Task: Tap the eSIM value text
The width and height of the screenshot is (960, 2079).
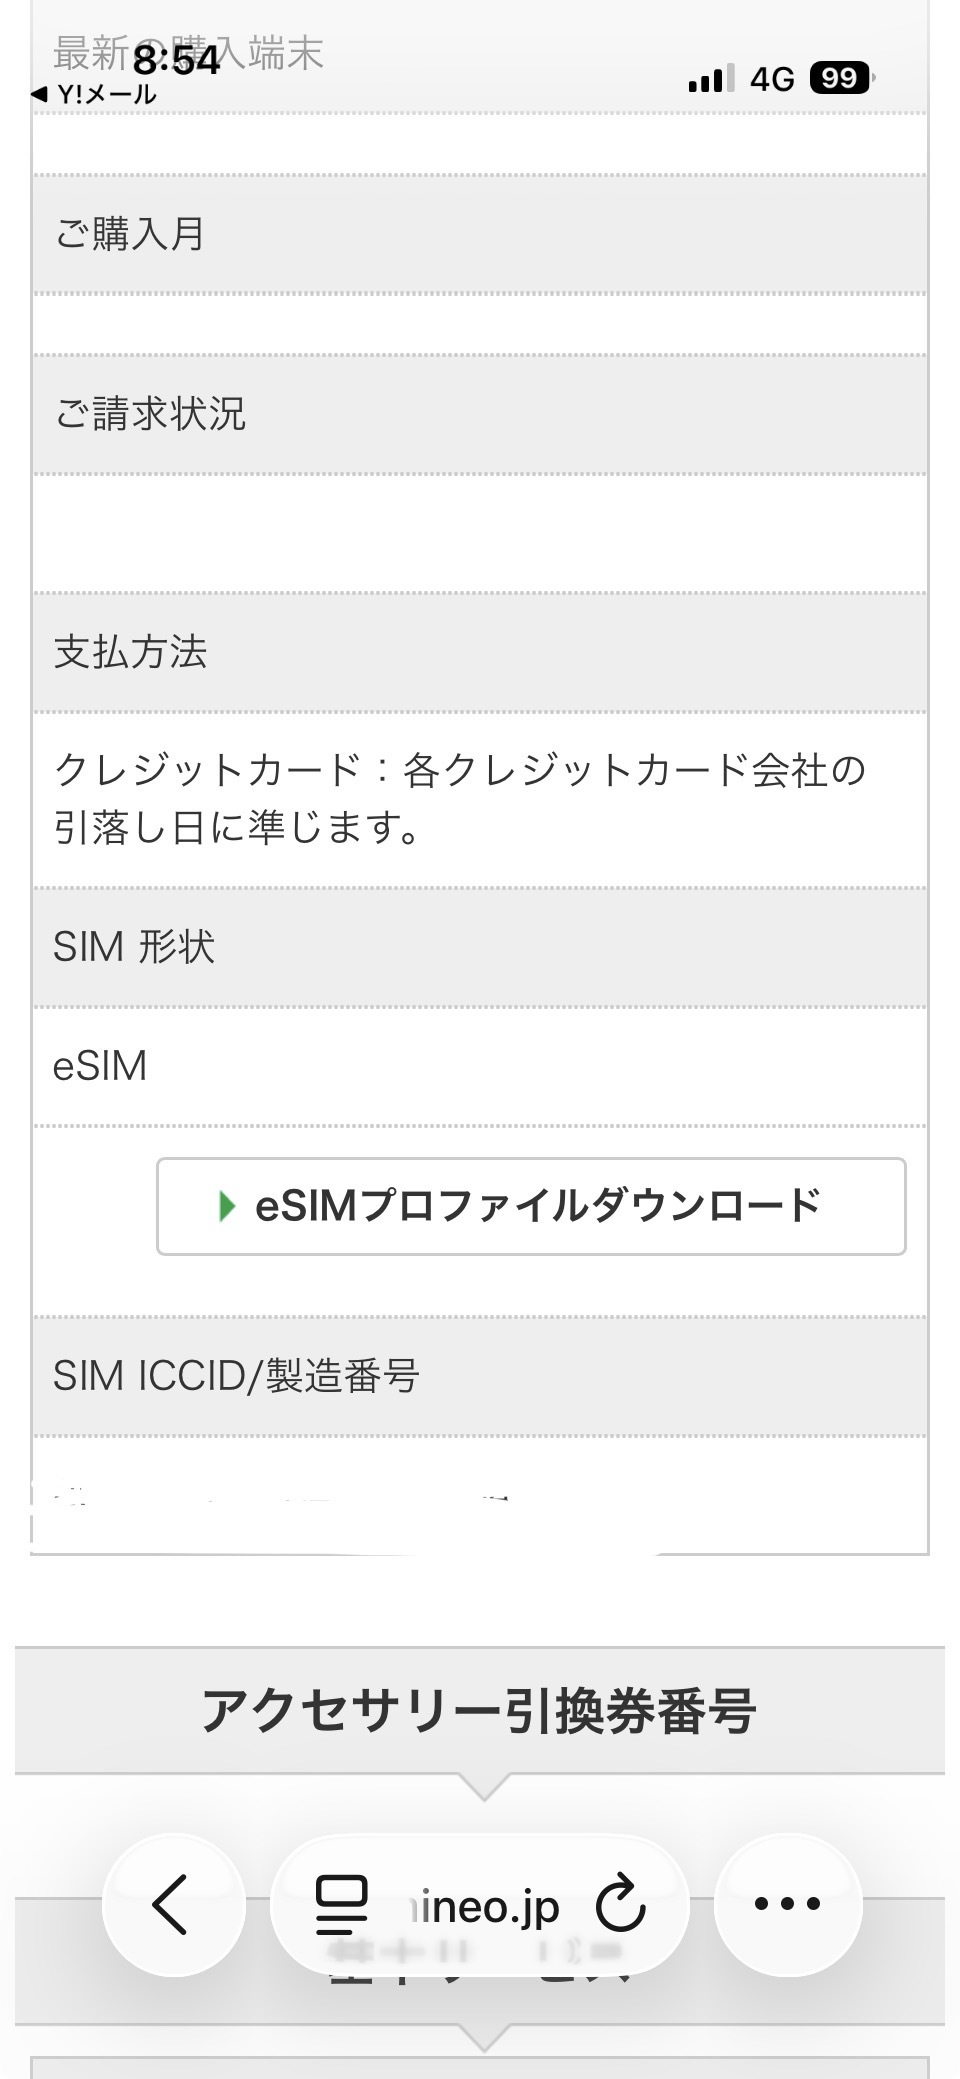Action: point(100,1066)
